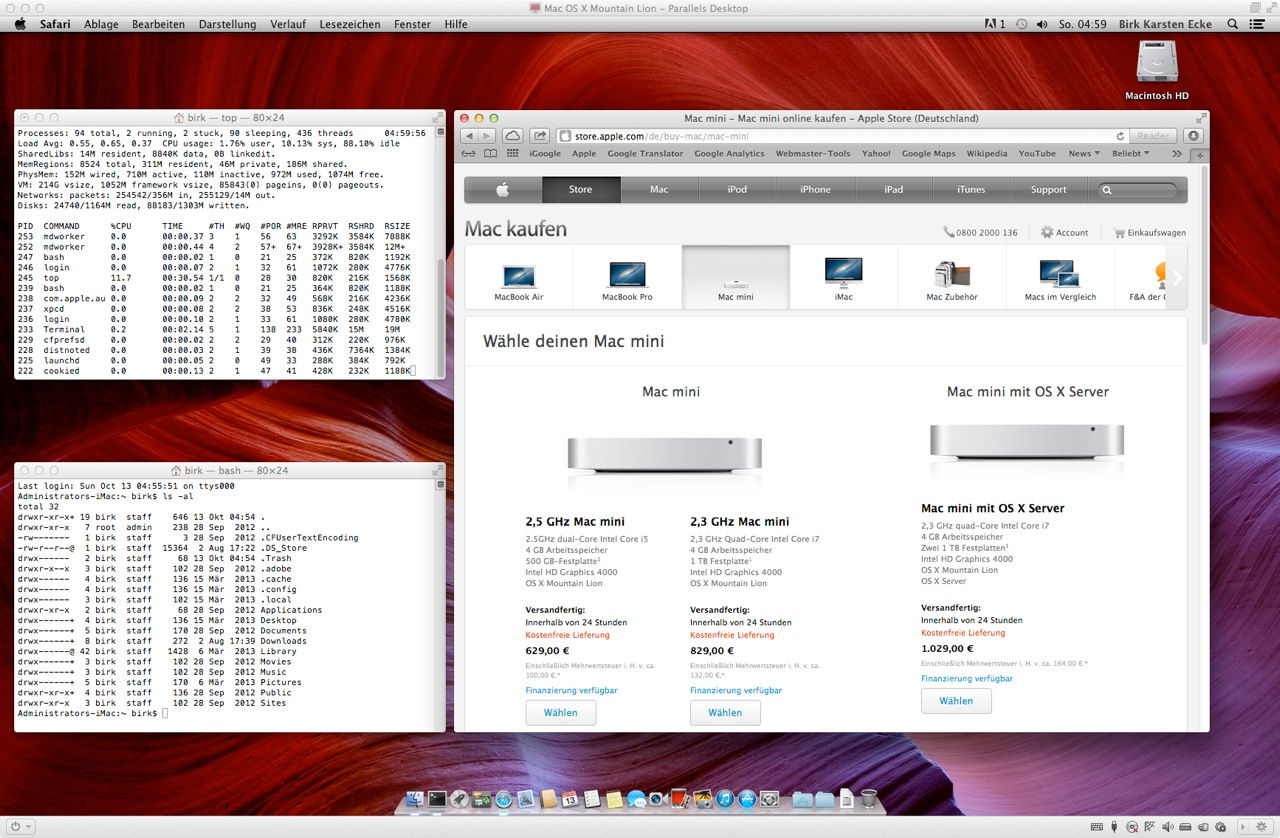
Task: Click the Parallels power button bottom-left
Action: click(15, 827)
